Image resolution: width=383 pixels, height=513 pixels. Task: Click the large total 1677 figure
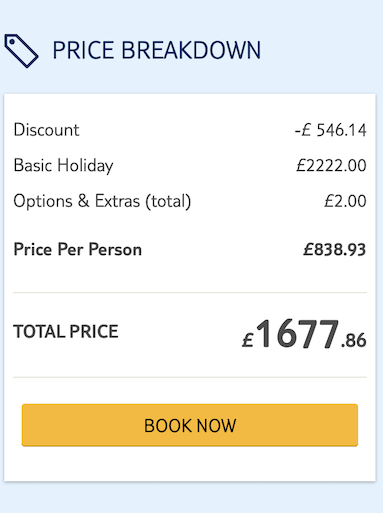pyautogui.click(x=297, y=334)
